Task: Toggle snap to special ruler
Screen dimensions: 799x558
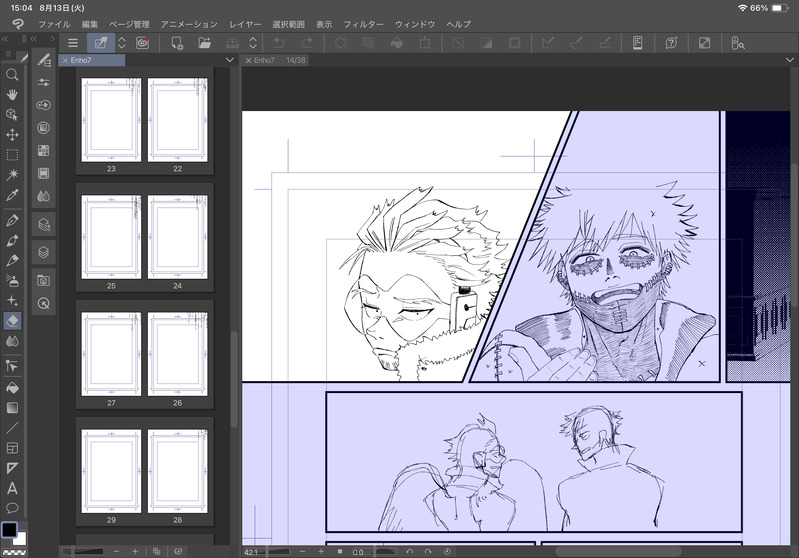Action: pyautogui.click(x=576, y=43)
